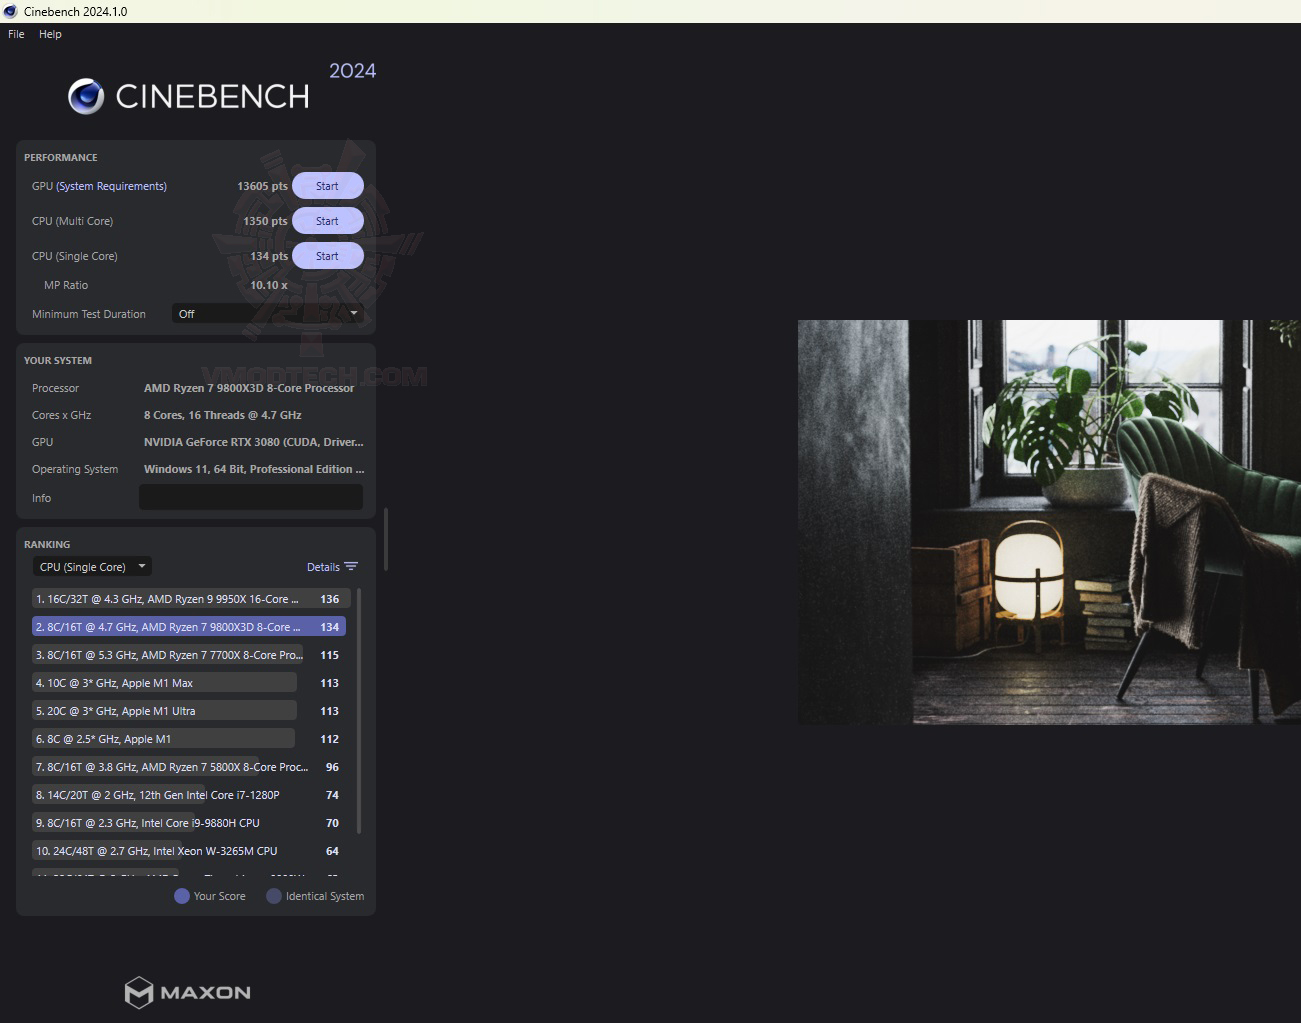Open the File menu
This screenshot has height=1023, width=1301.
click(x=16, y=34)
